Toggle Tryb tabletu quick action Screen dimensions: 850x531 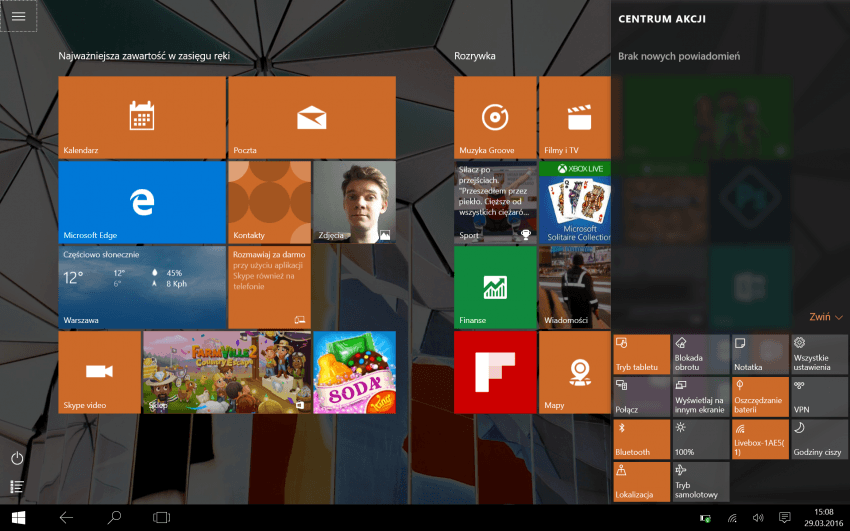(642, 354)
